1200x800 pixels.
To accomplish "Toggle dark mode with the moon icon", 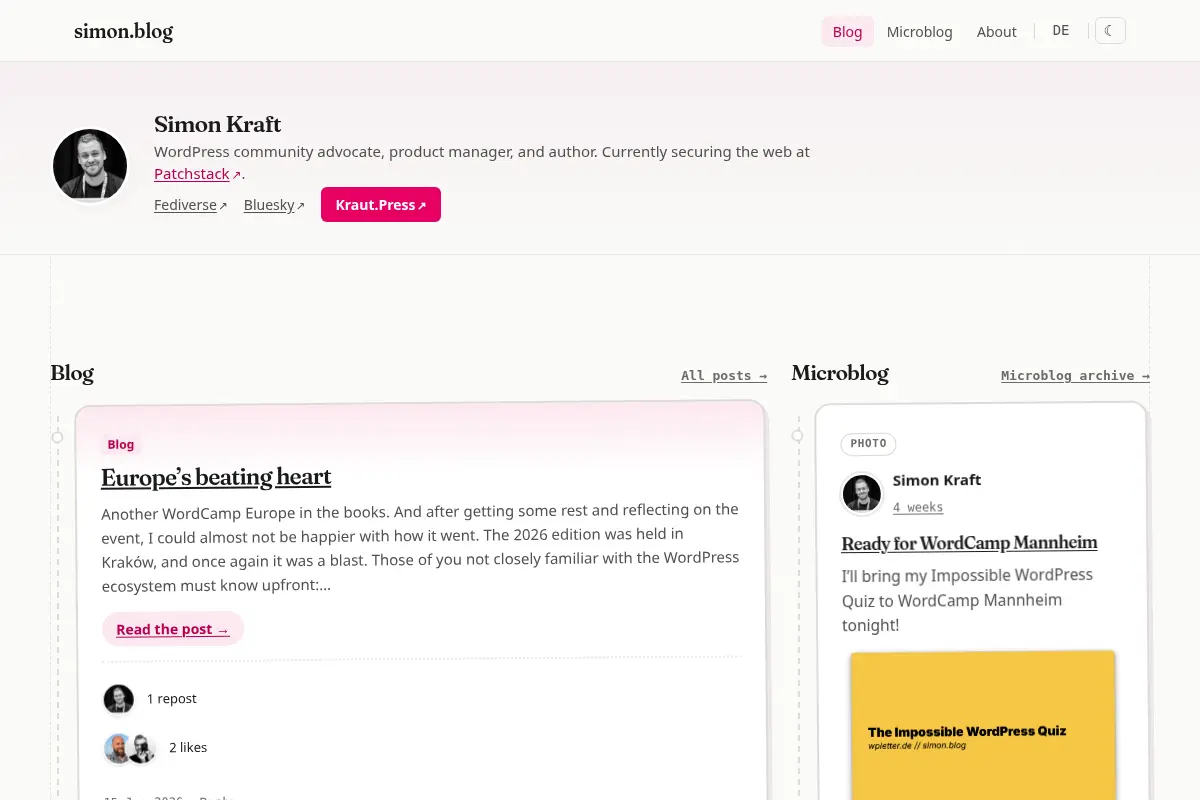I will pos(1110,31).
